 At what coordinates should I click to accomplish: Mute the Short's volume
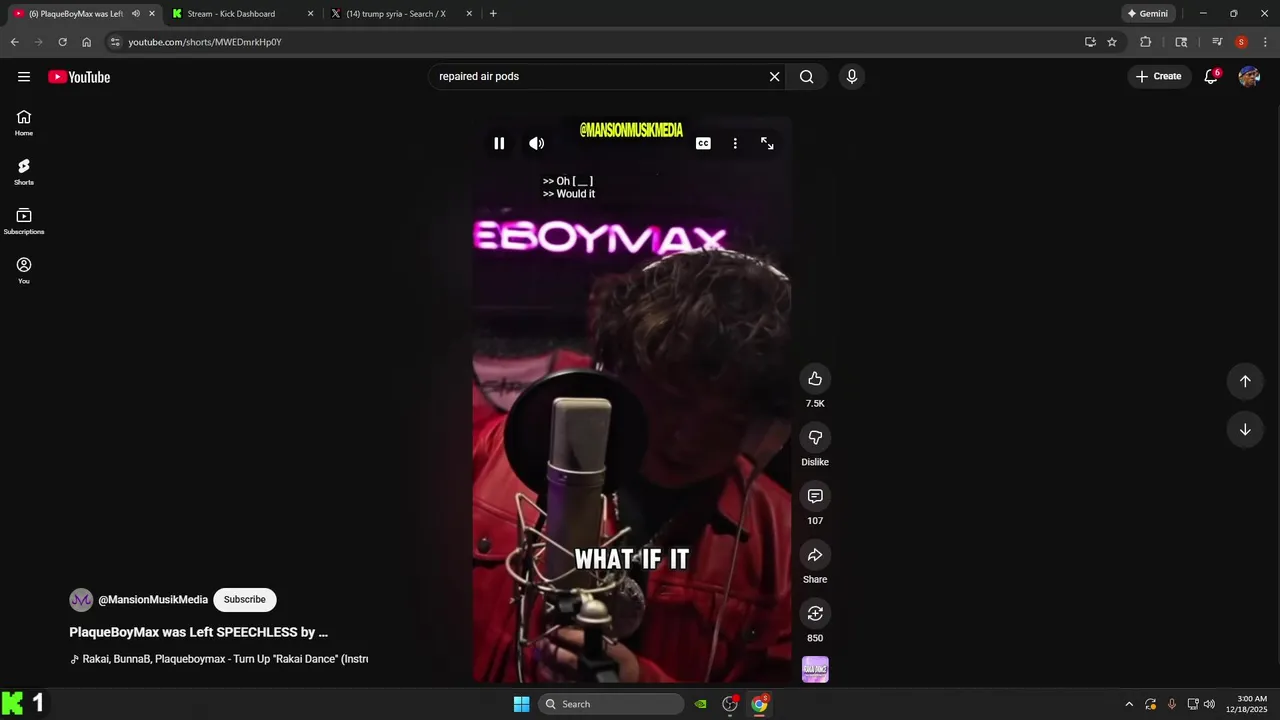[537, 143]
